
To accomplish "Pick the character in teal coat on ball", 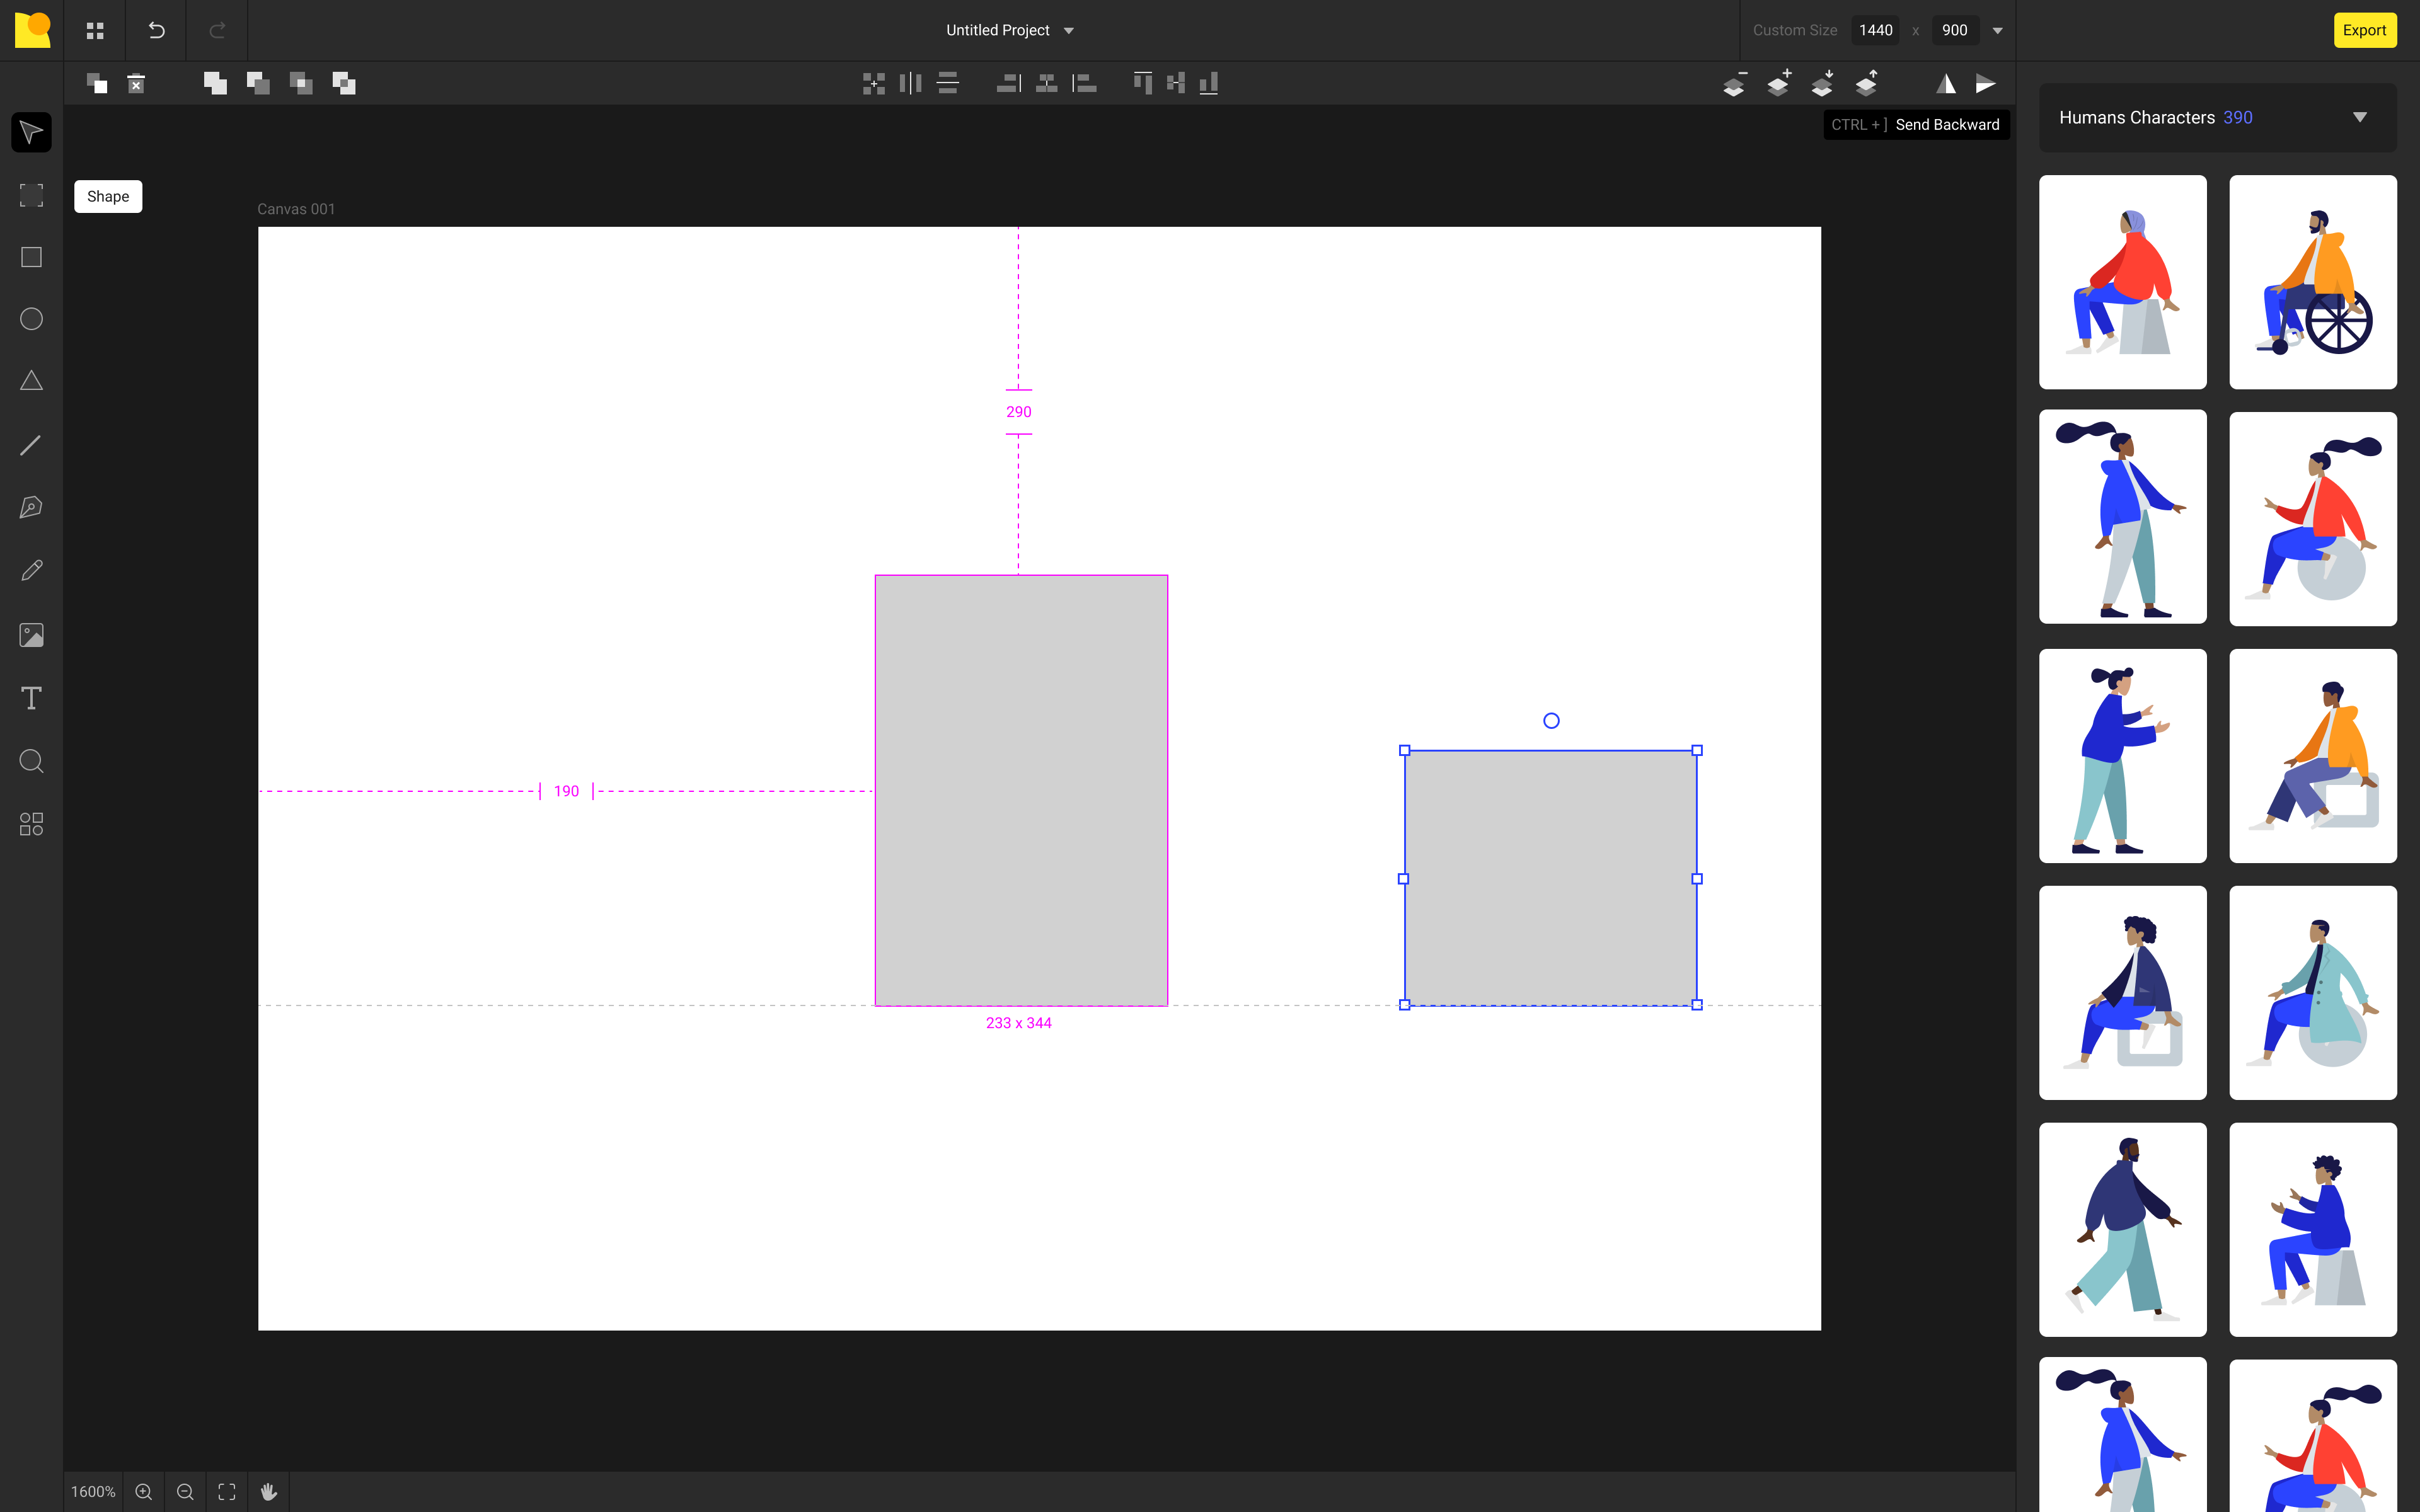I will coord(2312,993).
